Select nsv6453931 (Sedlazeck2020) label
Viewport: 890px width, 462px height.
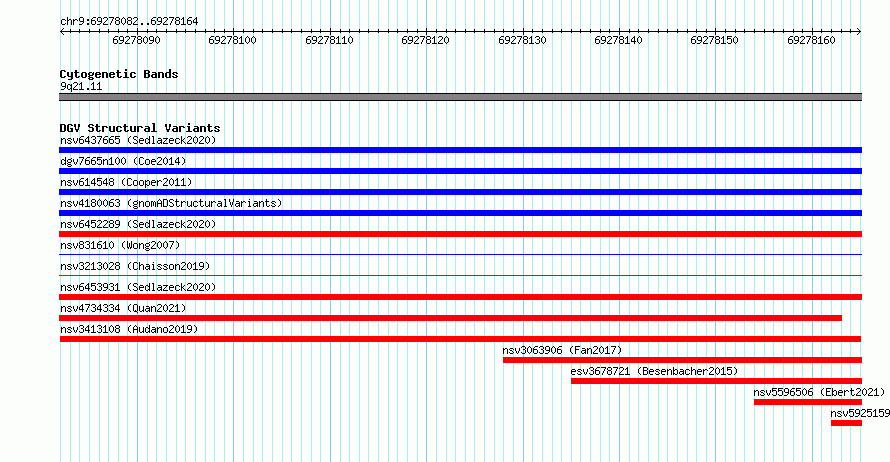pos(138,287)
